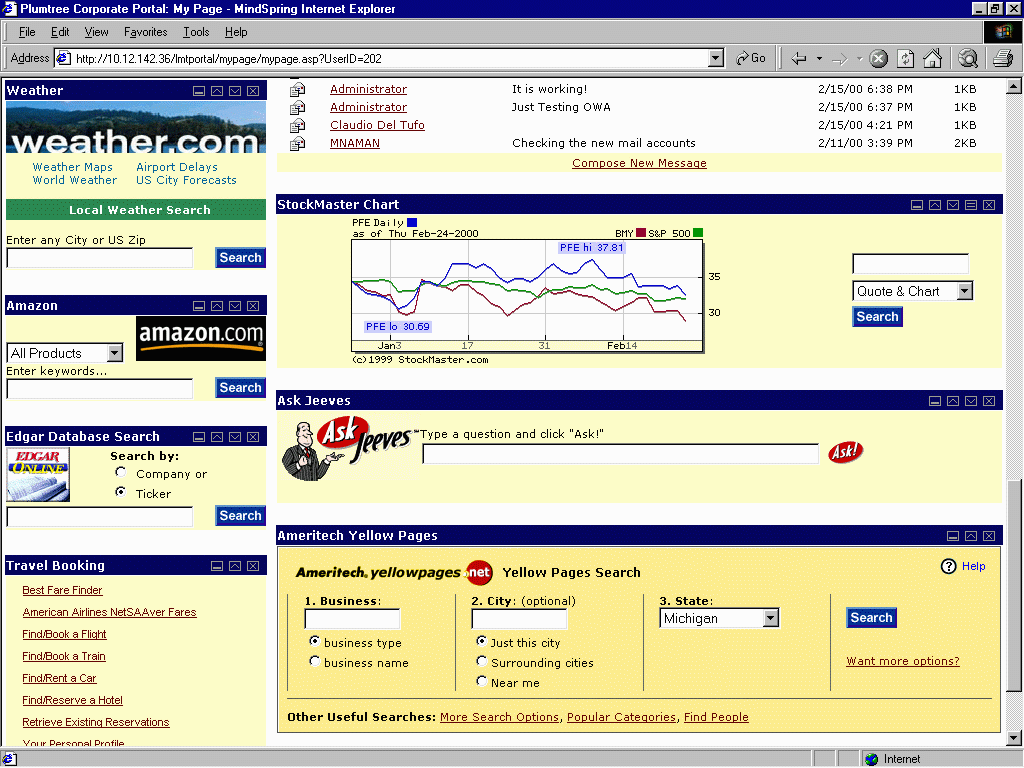Click the Search button in Weather gadget
Viewport: 1024px width, 768px height.
pyautogui.click(x=240, y=258)
